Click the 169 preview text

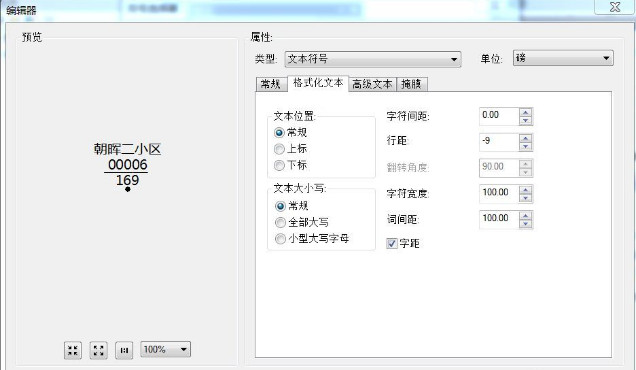[127, 180]
